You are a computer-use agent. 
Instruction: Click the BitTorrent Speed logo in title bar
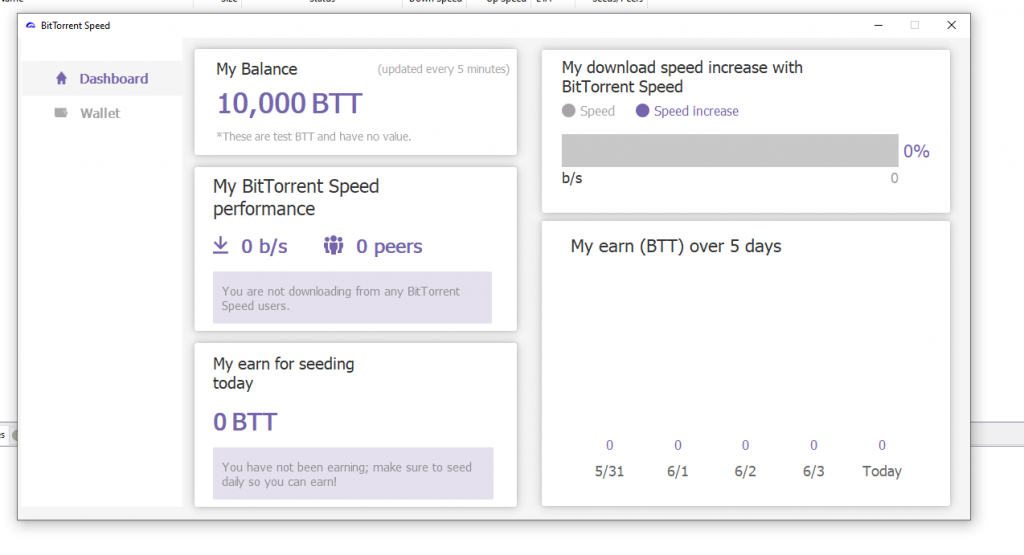[x=30, y=25]
